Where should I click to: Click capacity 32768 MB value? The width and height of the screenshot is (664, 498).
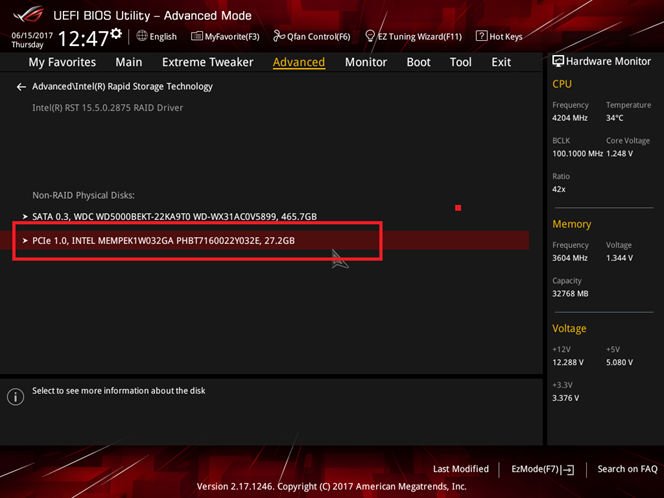point(570,293)
